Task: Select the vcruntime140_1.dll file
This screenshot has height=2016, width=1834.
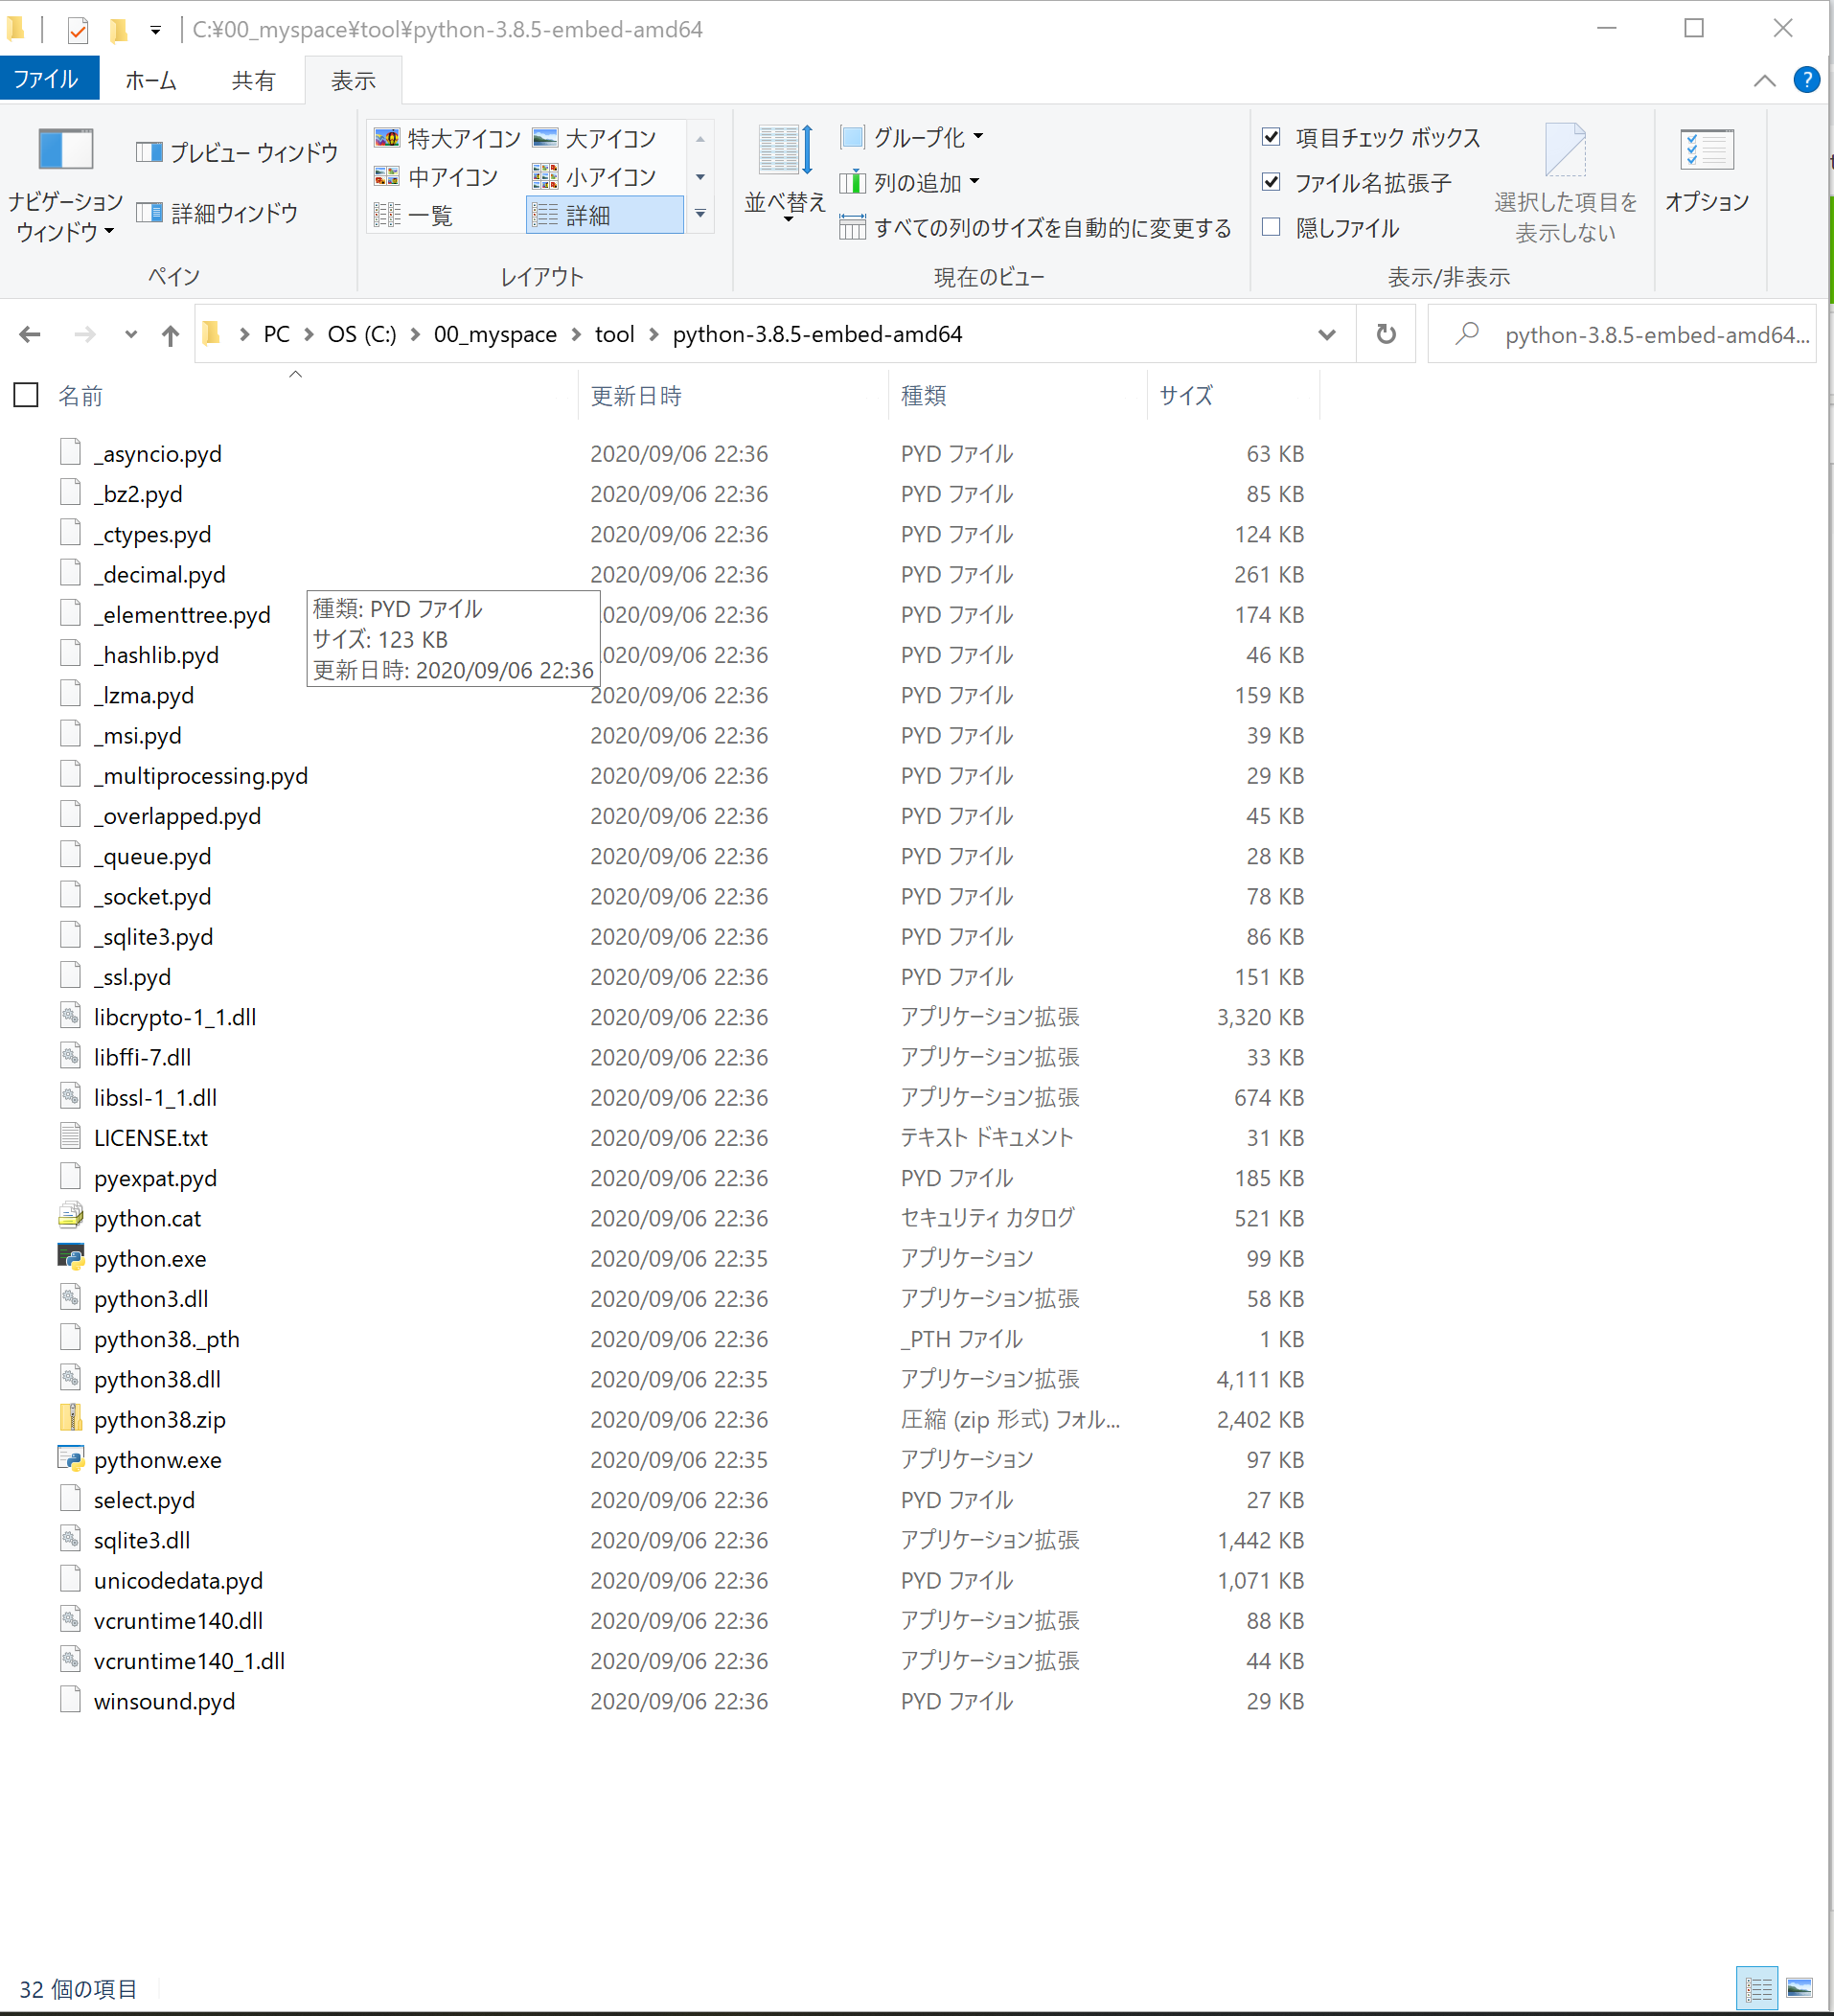Action: pos(189,1661)
